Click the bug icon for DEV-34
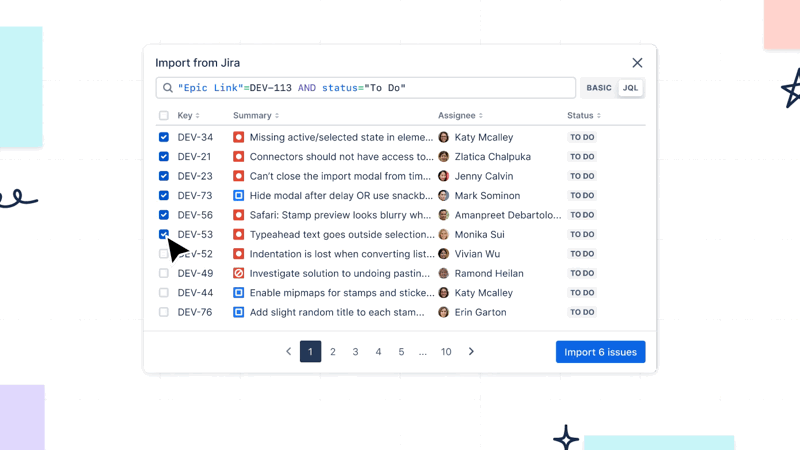The image size is (800, 450). tap(238, 137)
